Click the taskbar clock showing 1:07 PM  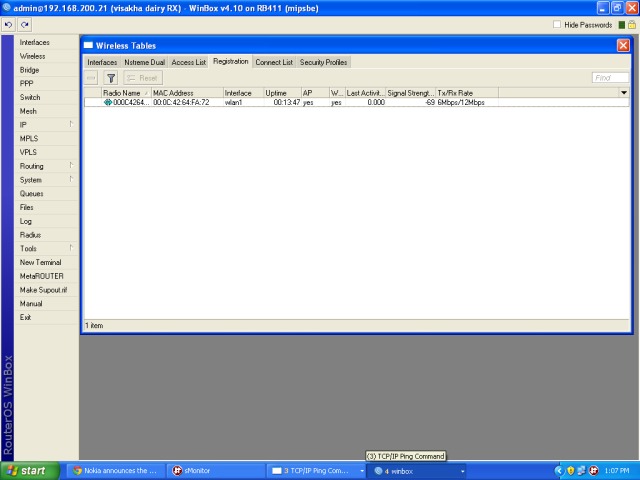(x=617, y=471)
